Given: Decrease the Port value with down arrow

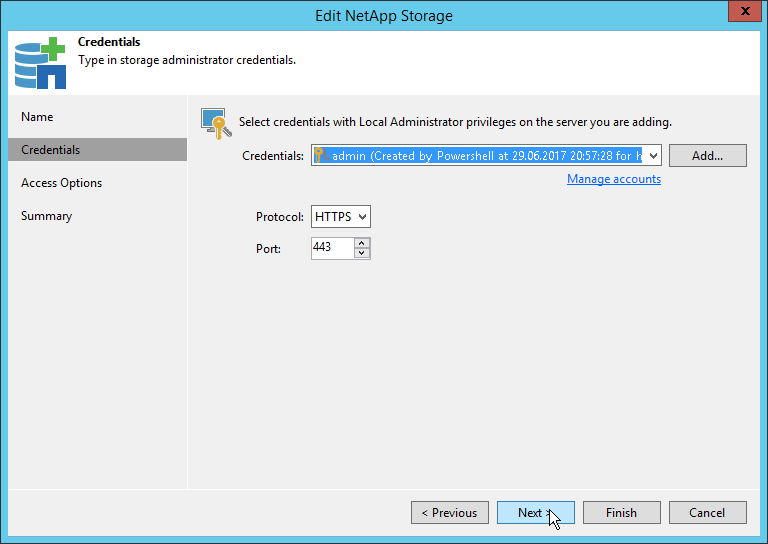Looking at the screenshot, I should pos(362,253).
